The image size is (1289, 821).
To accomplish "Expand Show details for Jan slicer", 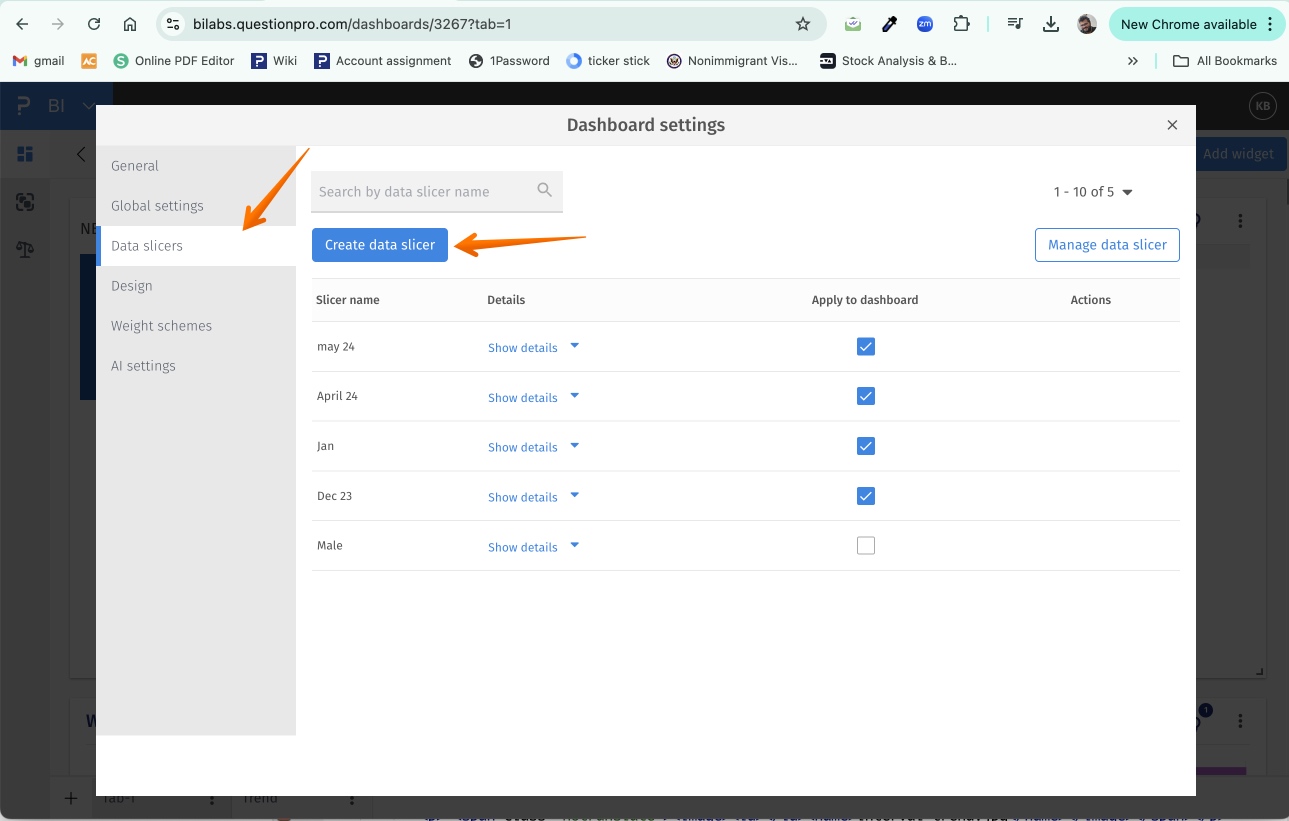I will click(x=533, y=447).
